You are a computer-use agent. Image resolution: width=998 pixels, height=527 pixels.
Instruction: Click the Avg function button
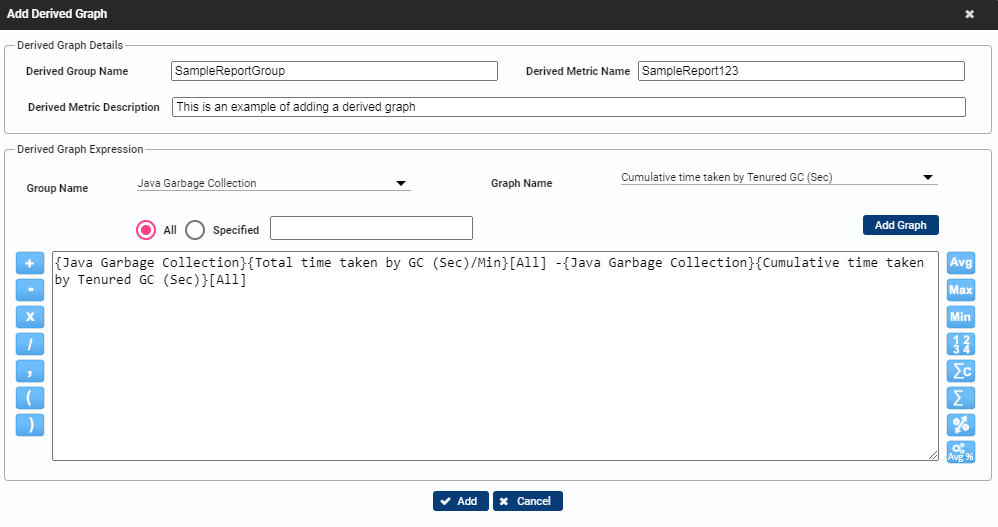pyautogui.click(x=960, y=263)
